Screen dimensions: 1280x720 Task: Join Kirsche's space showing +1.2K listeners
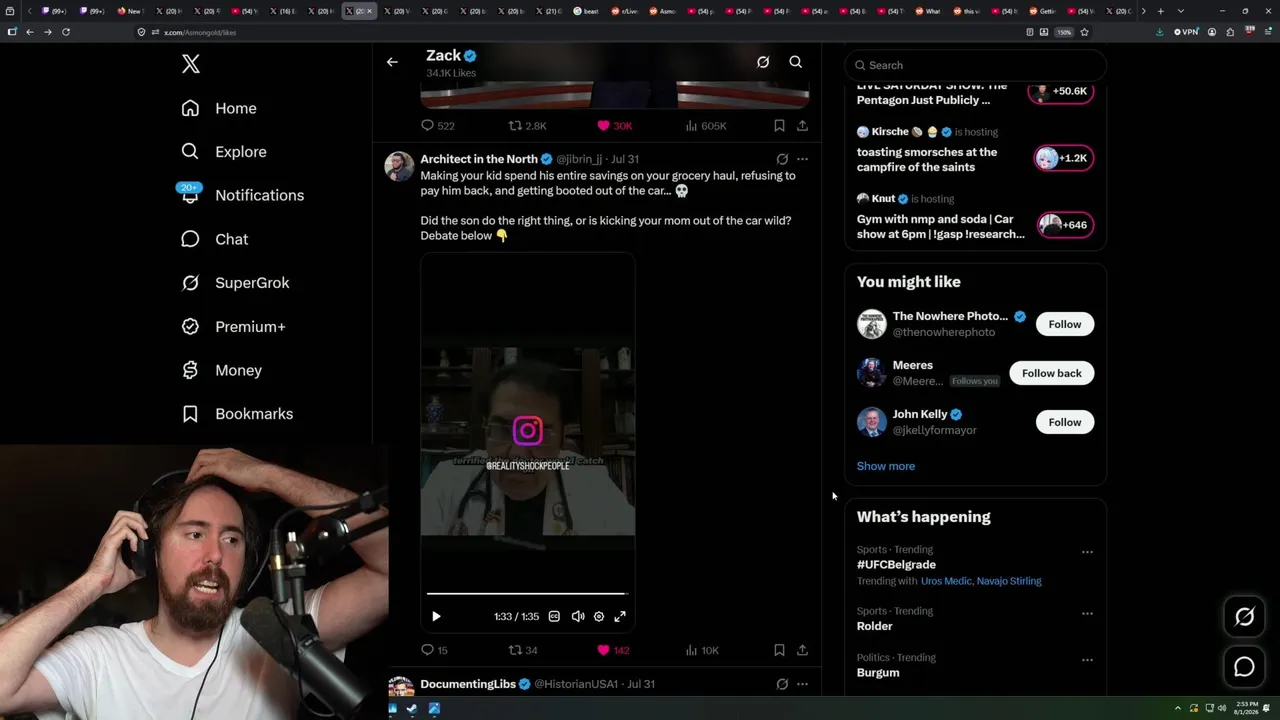[x=1063, y=158]
